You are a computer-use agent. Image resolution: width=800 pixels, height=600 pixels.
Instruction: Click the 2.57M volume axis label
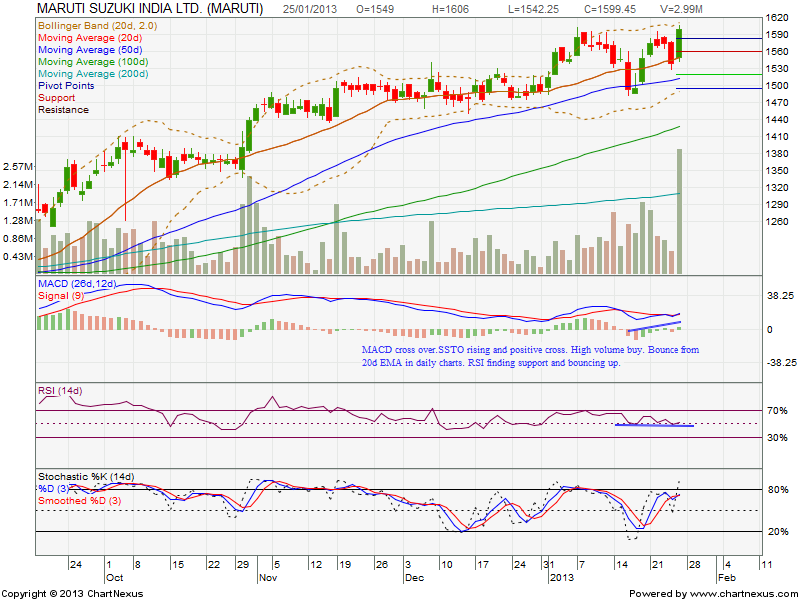point(18,167)
